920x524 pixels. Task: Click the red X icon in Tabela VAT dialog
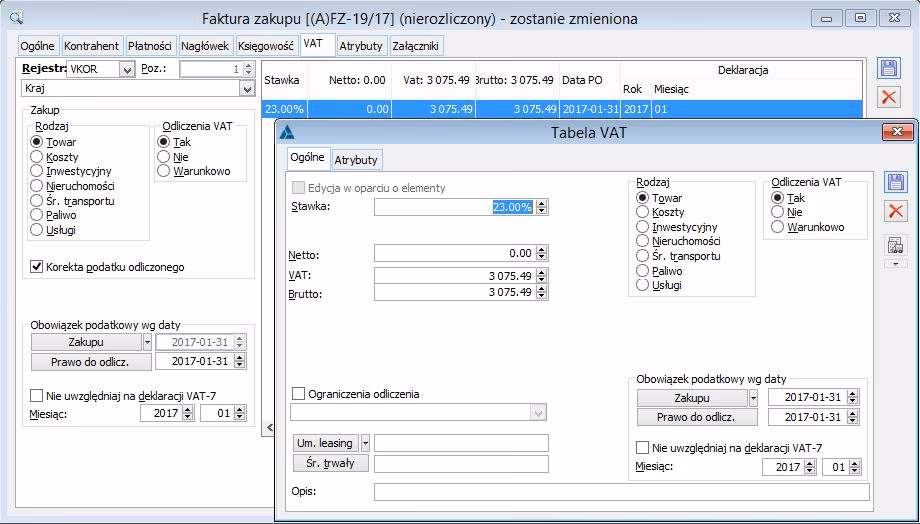coord(896,210)
